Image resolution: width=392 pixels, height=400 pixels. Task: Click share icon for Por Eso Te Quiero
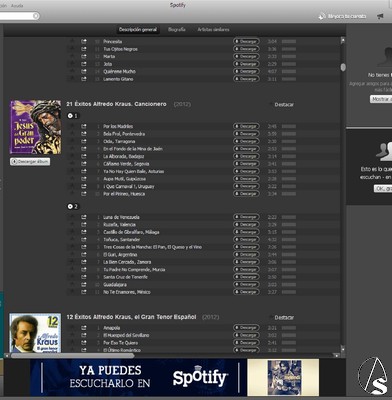pos(84,343)
